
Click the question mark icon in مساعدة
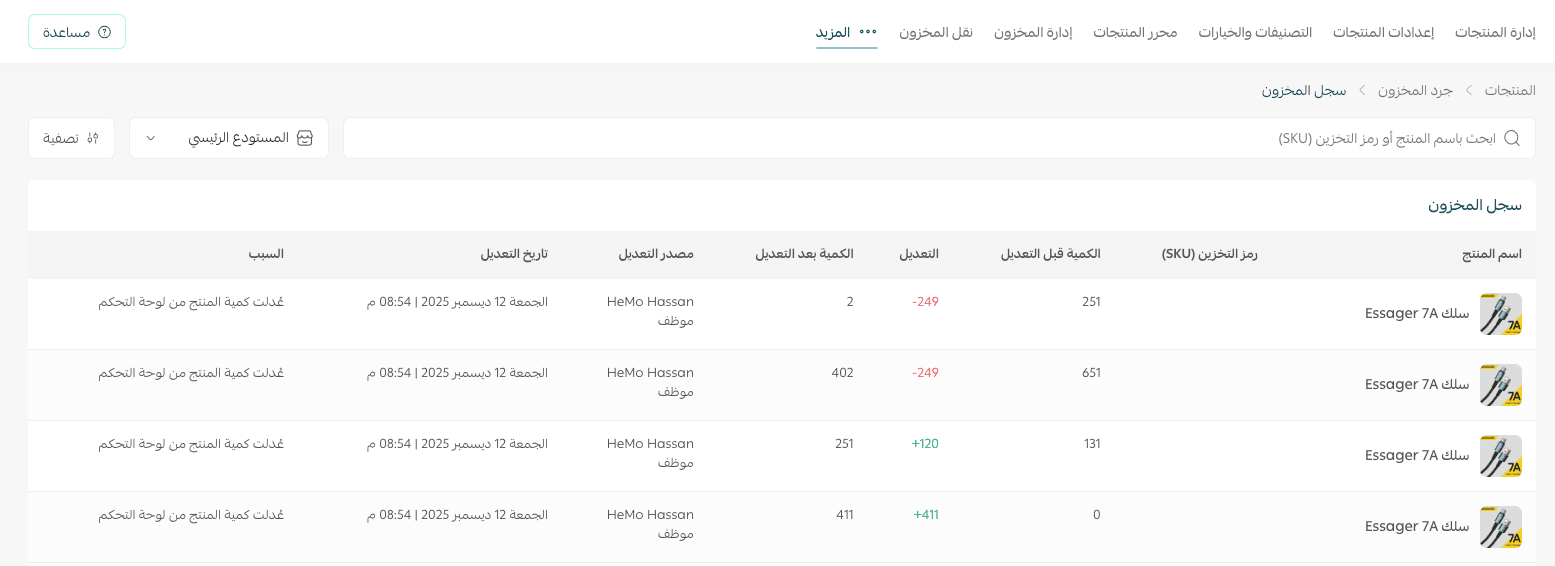point(105,32)
